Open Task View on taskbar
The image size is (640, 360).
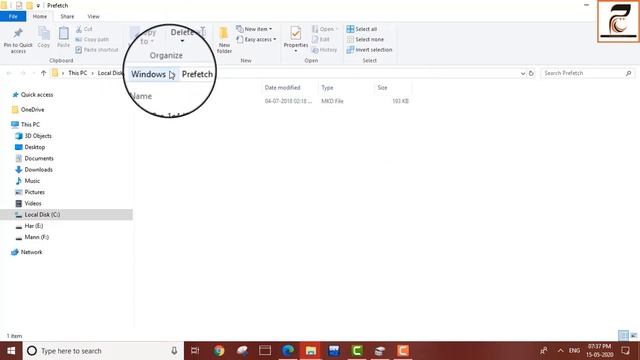195,351
